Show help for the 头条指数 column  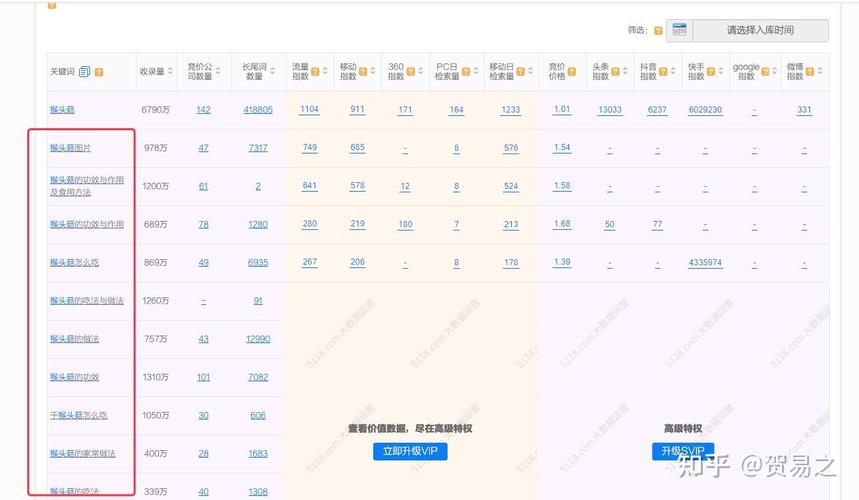[x=615, y=71]
